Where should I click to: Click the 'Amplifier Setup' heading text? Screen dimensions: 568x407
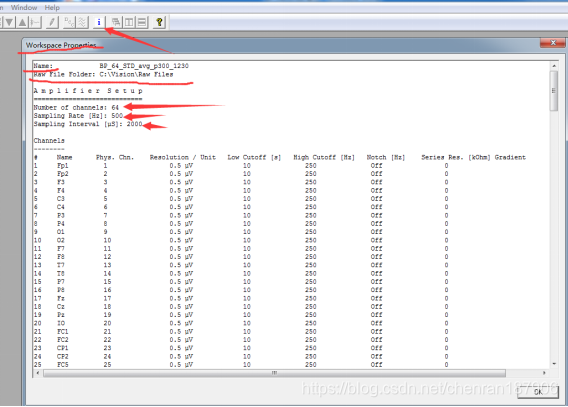point(88,91)
